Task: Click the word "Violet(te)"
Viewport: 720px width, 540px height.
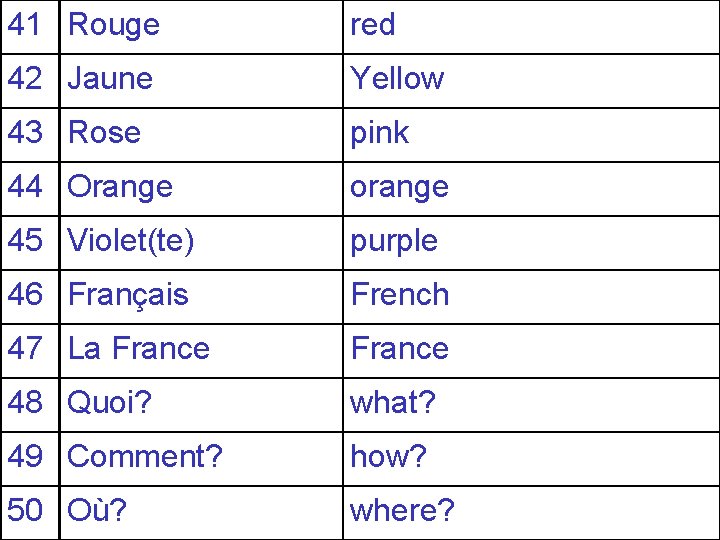Action: 131,241
